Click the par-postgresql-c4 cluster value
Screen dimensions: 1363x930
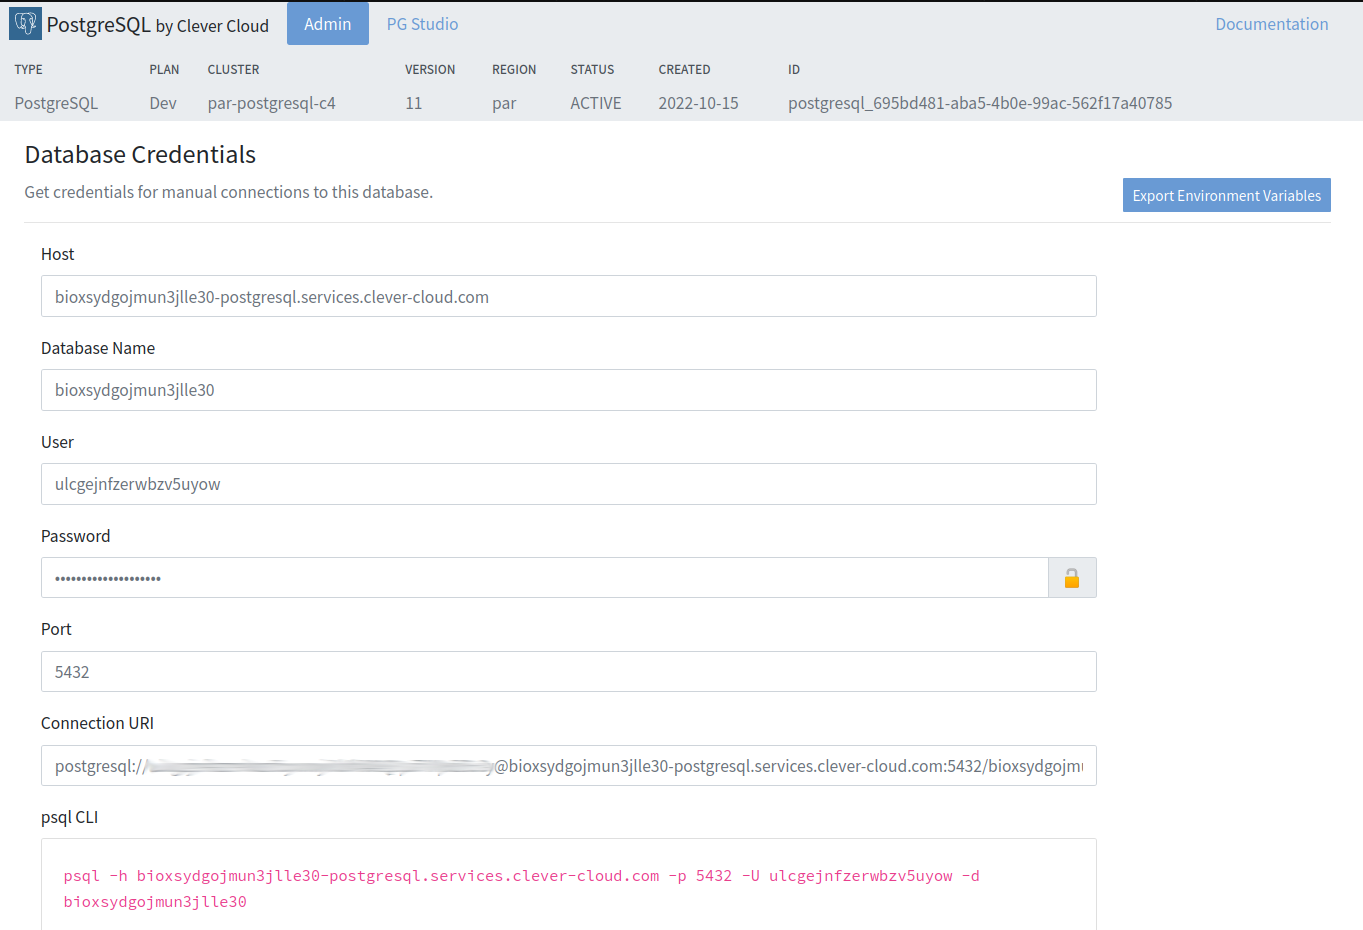tap(272, 103)
